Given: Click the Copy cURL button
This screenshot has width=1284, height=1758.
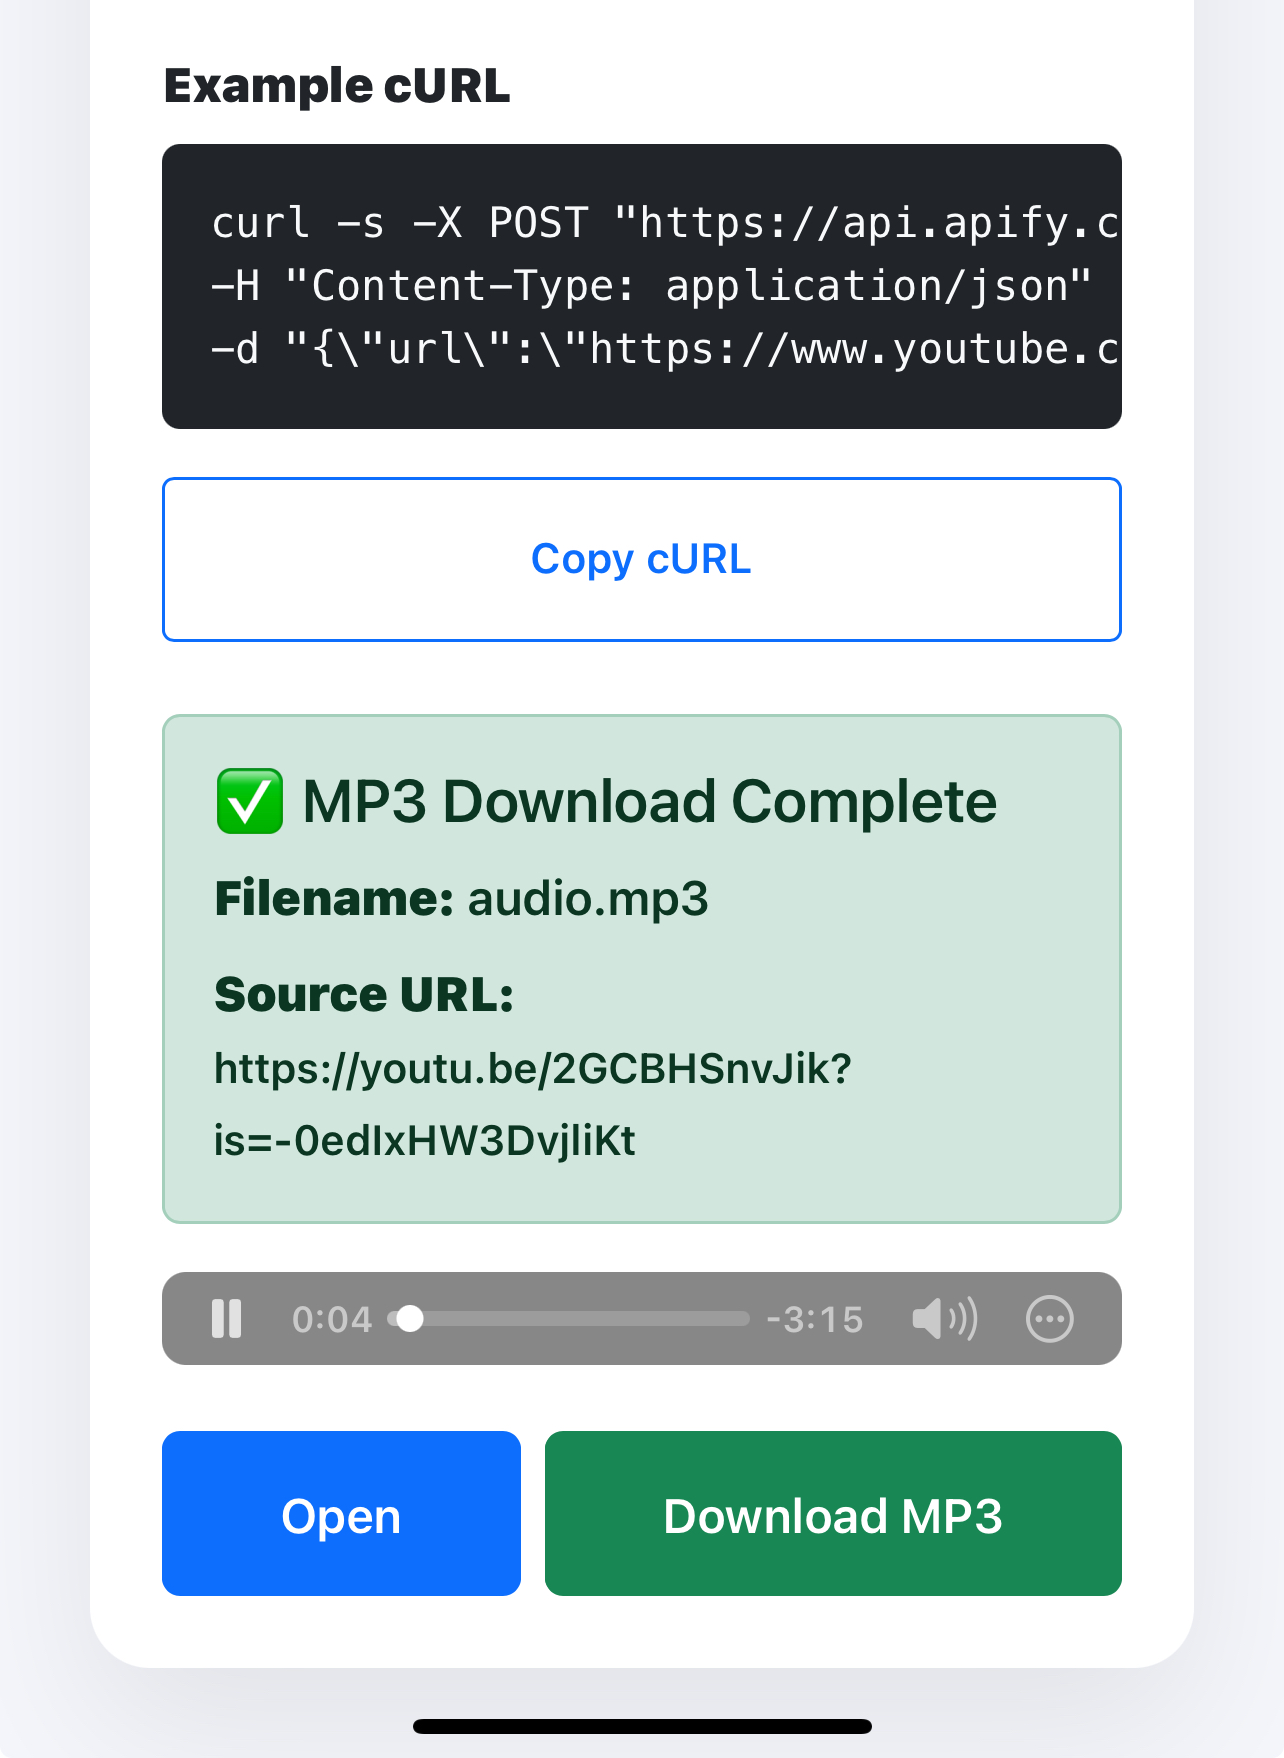Looking at the screenshot, I should click(642, 559).
